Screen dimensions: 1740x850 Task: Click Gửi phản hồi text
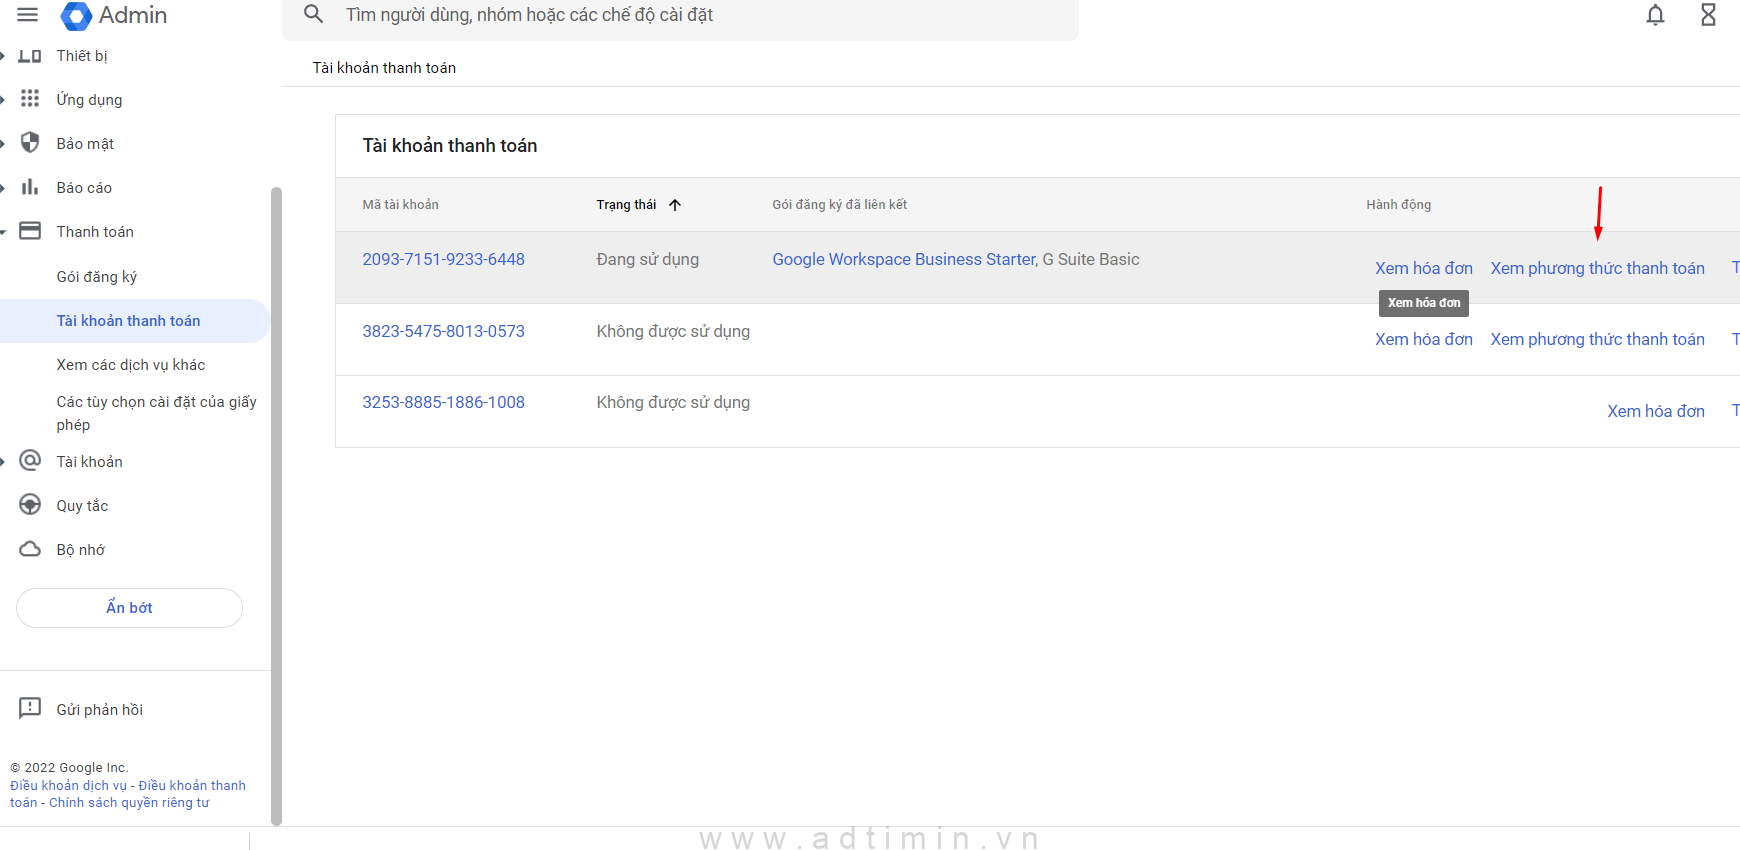click(x=100, y=710)
